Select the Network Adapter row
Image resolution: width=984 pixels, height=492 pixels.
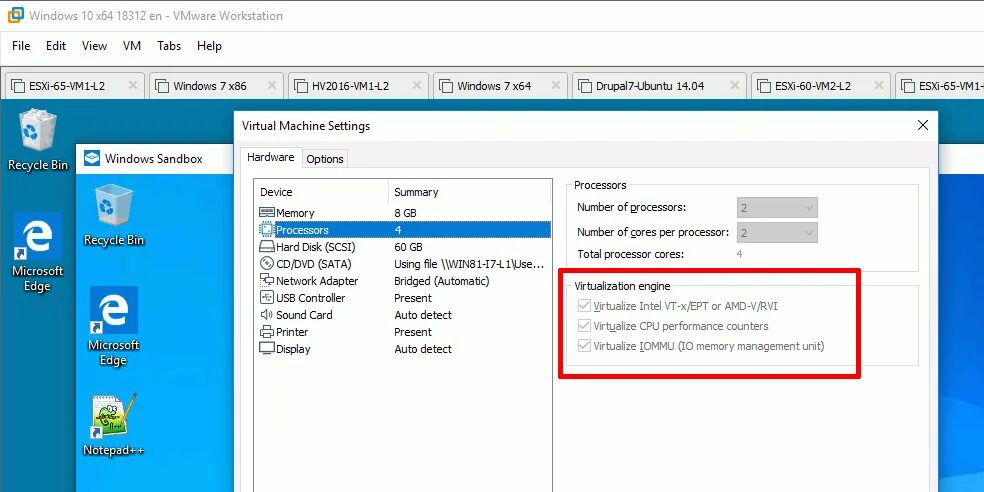click(404, 281)
